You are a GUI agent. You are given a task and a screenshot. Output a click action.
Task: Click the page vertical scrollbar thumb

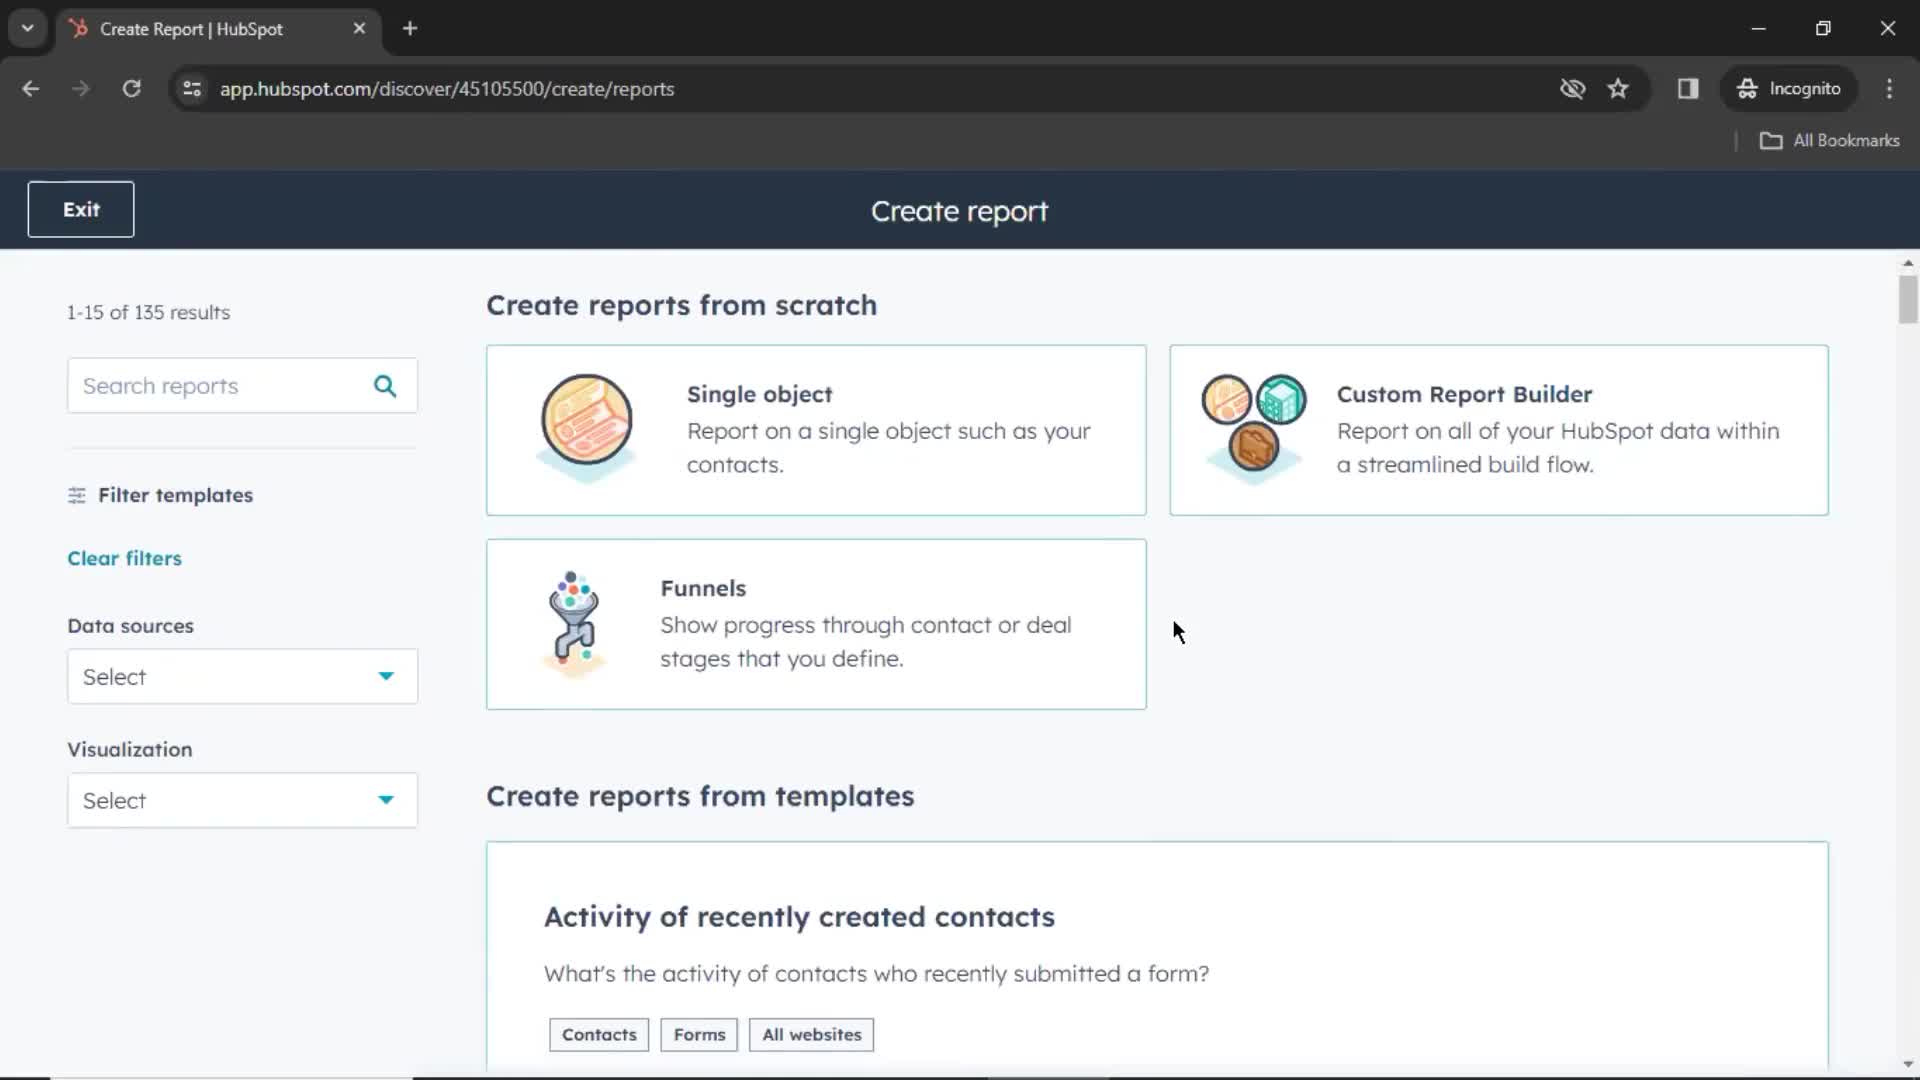(1908, 299)
